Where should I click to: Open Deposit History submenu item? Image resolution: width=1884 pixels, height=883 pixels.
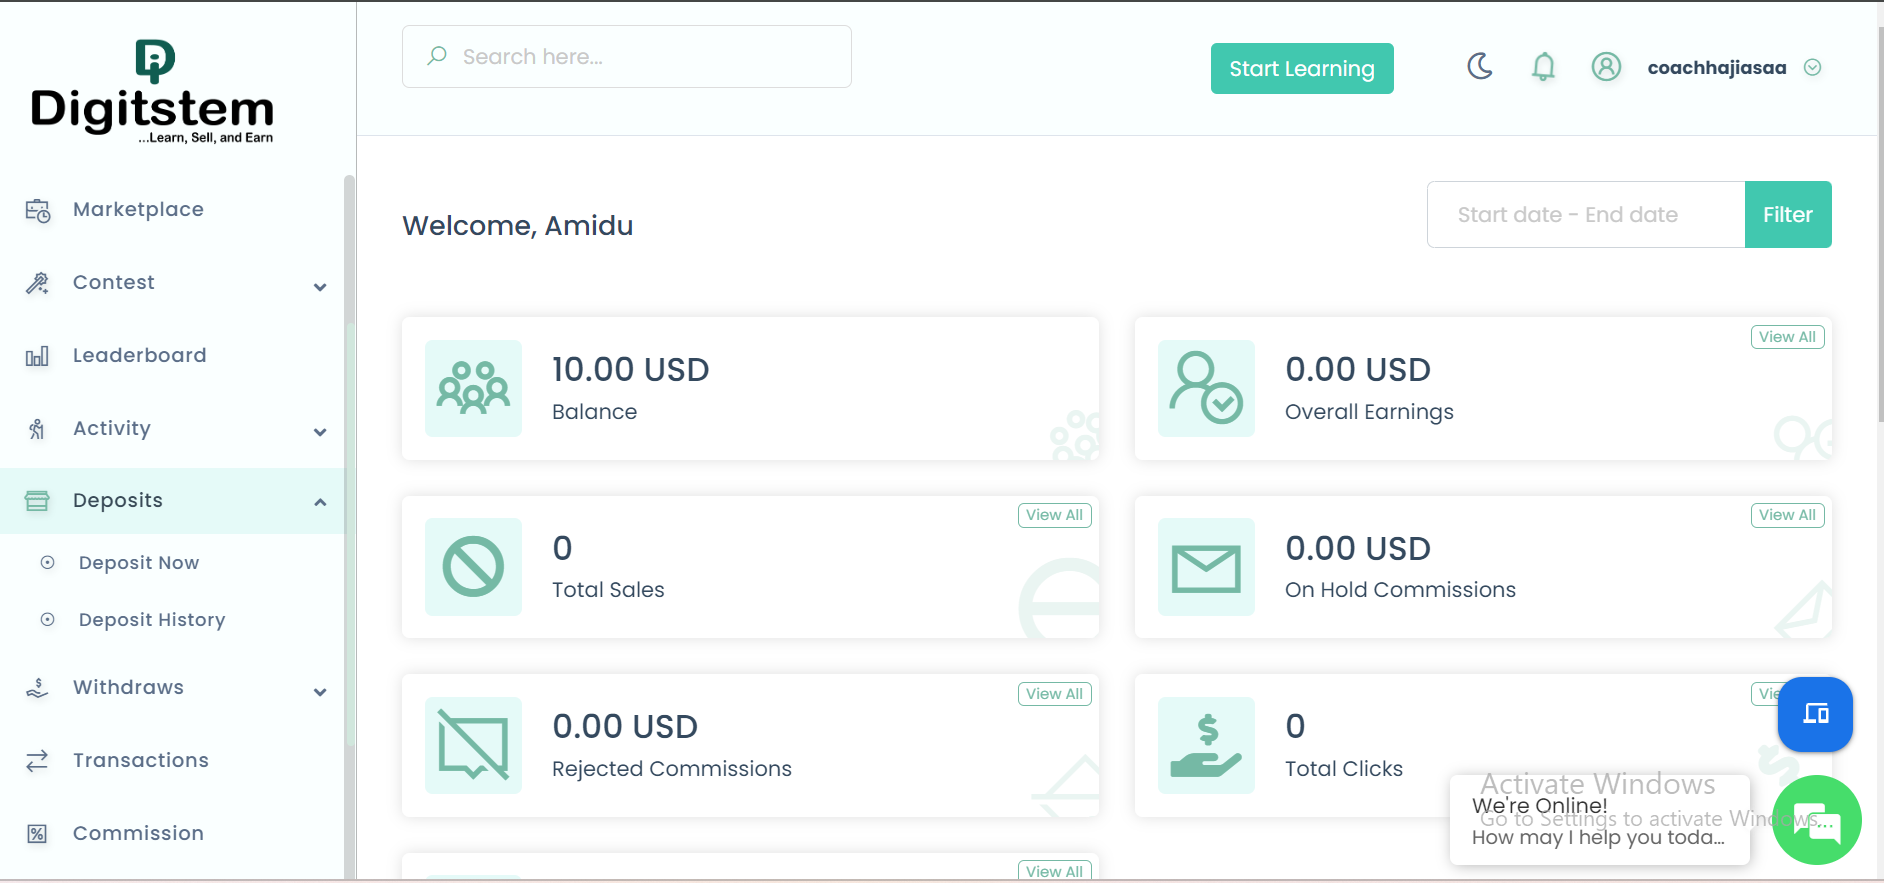pos(152,620)
